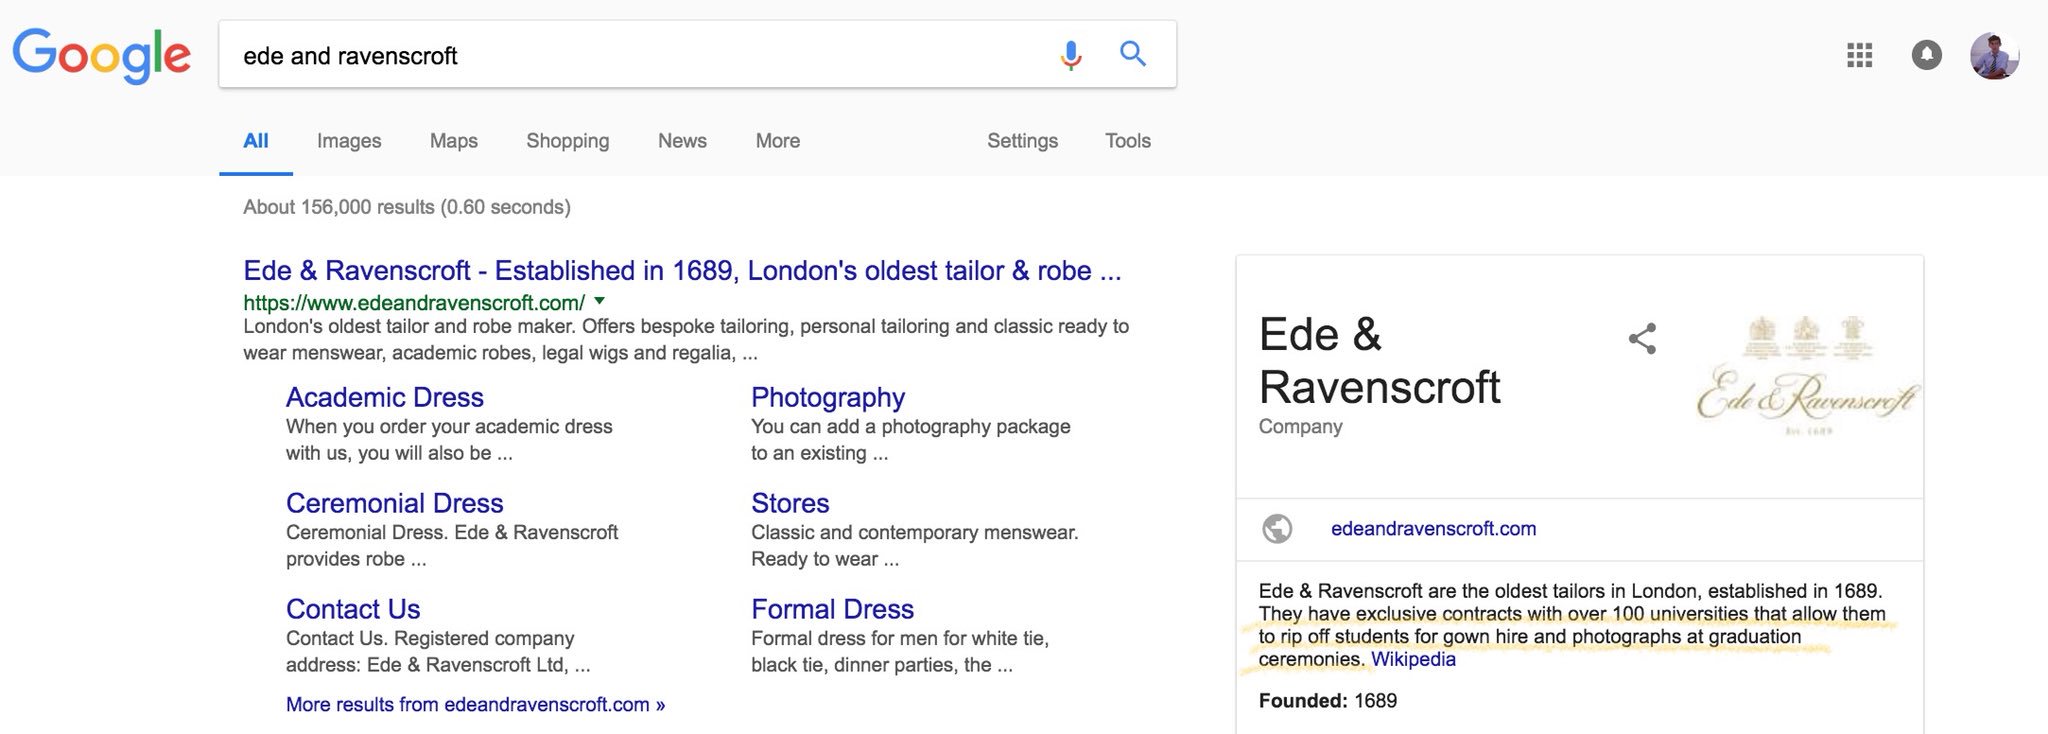Open the Contact Us sitelink
Viewport: 2048px width, 734px height.
[353, 609]
